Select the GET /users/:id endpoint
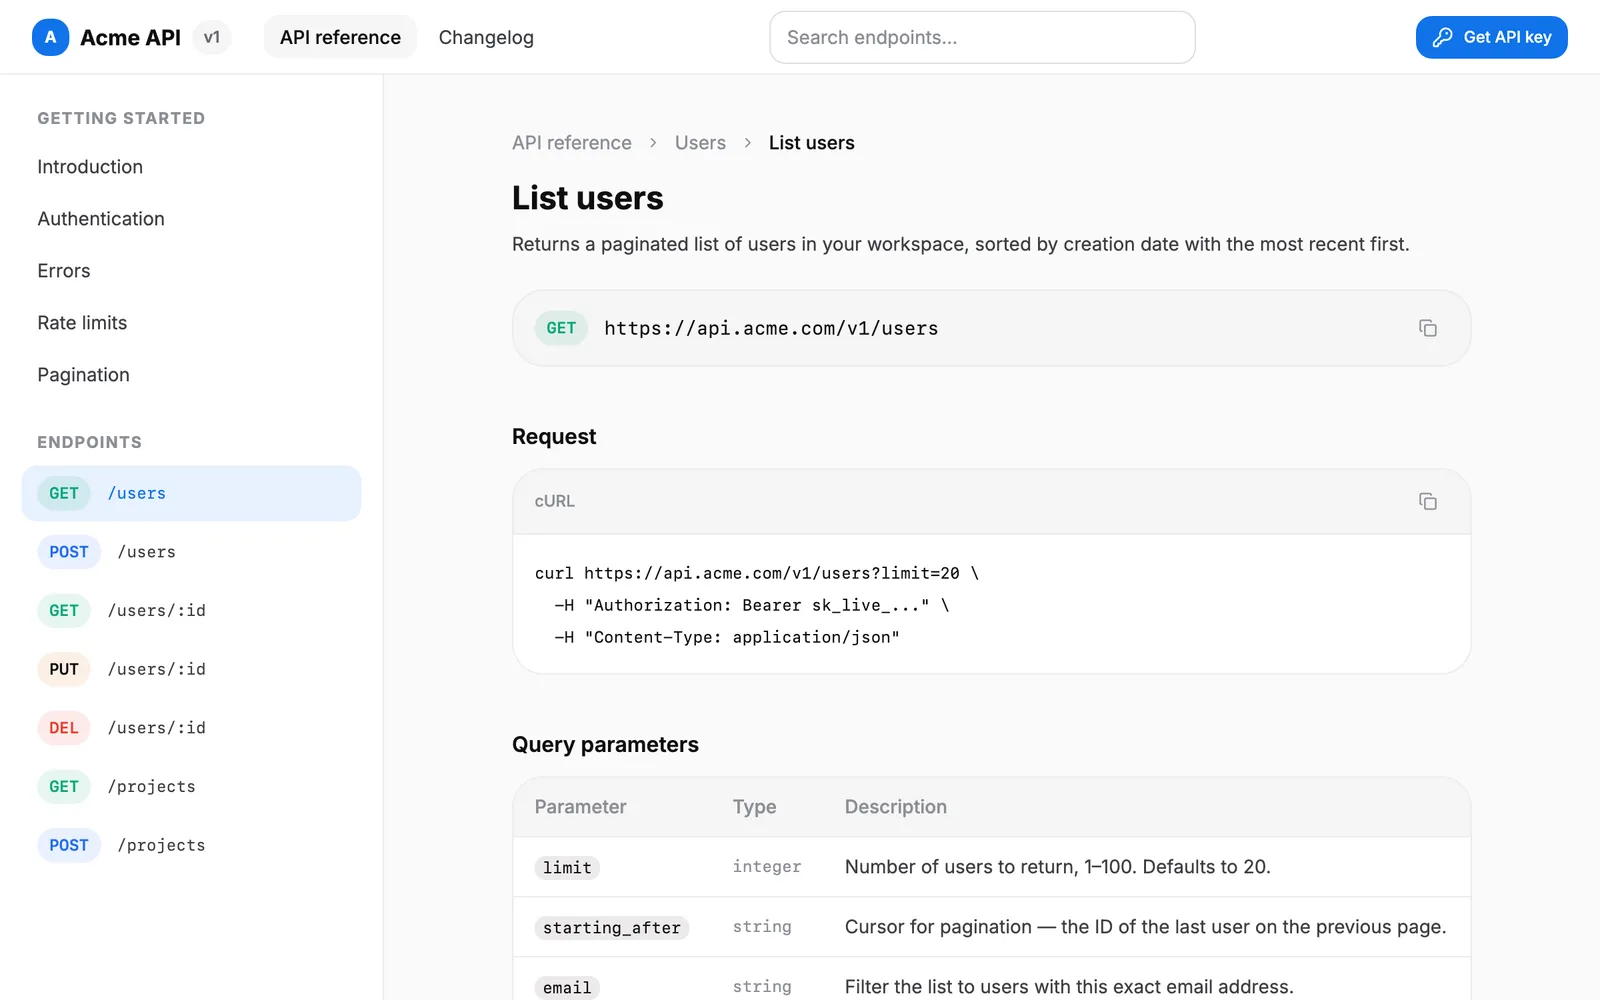The image size is (1600, 1000). click(x=191, y=610)
